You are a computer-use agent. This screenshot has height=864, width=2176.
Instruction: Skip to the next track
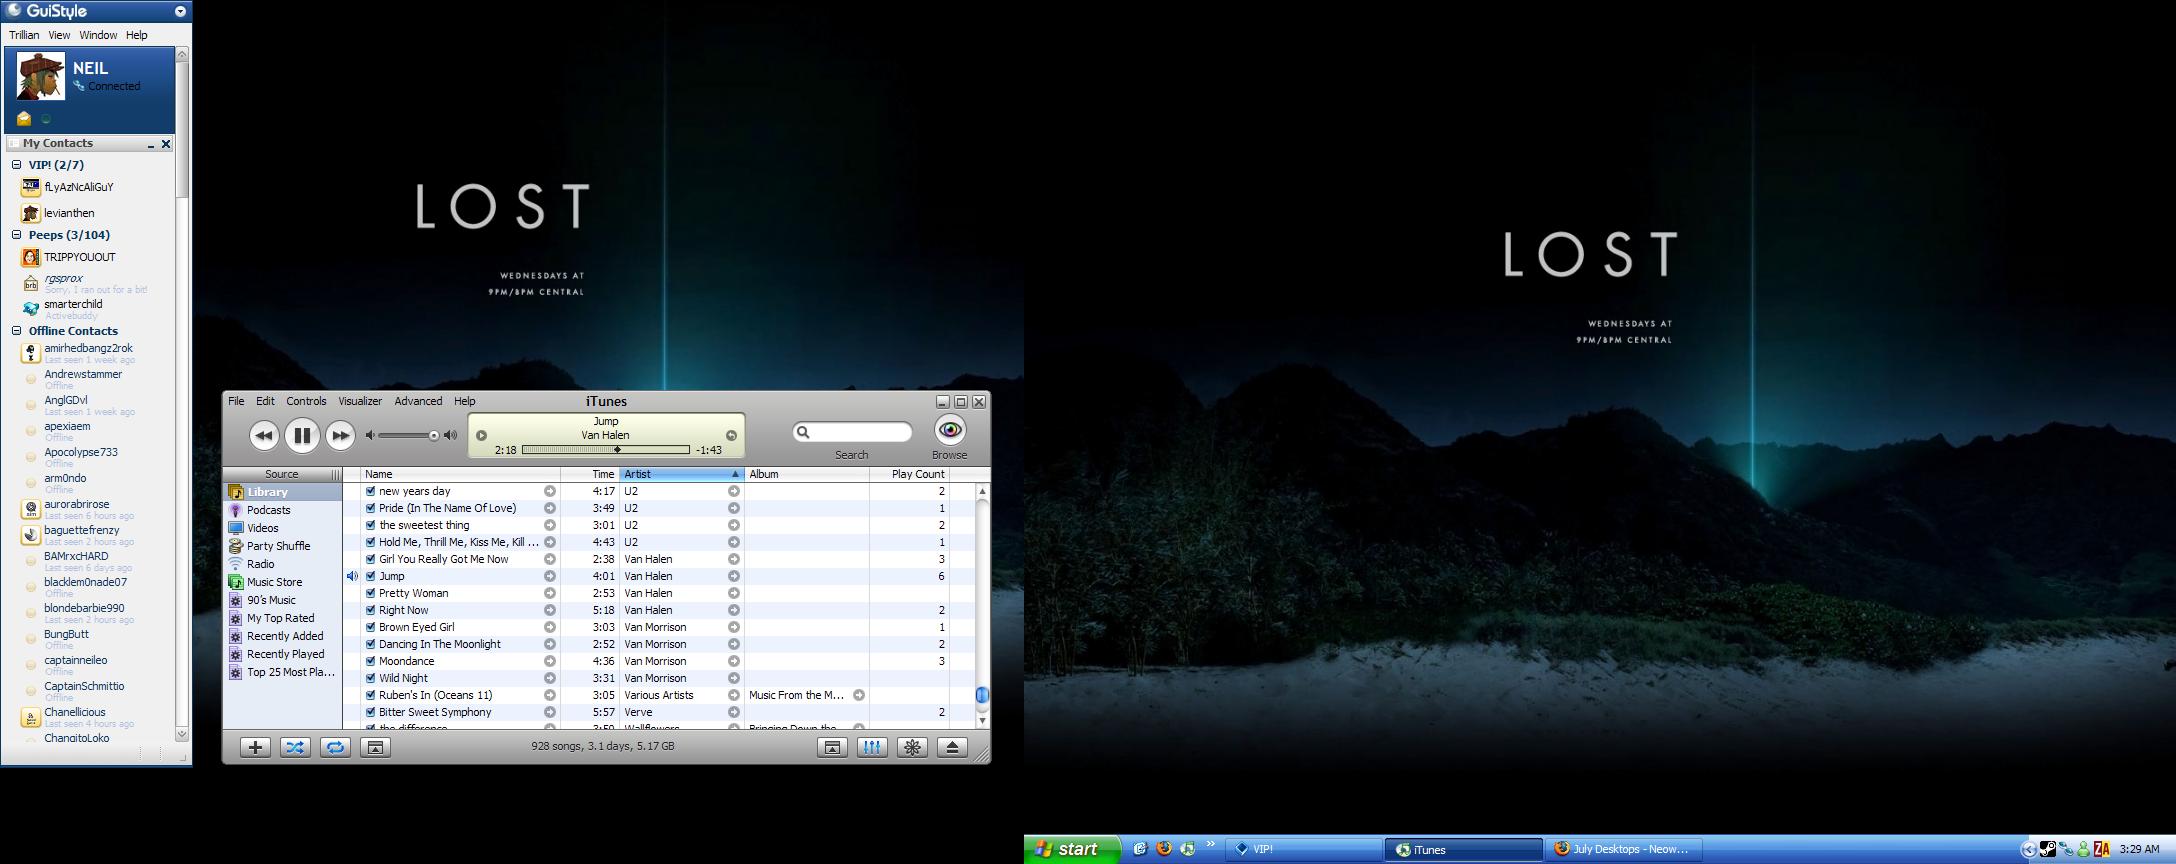[x=340, y=435]
